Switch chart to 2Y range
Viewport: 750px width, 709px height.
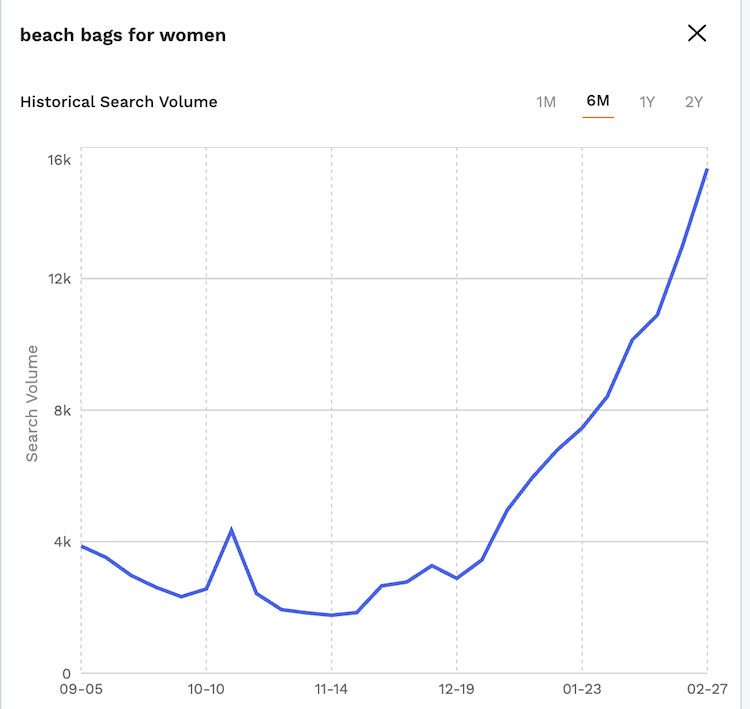click(x=694, y=102)
